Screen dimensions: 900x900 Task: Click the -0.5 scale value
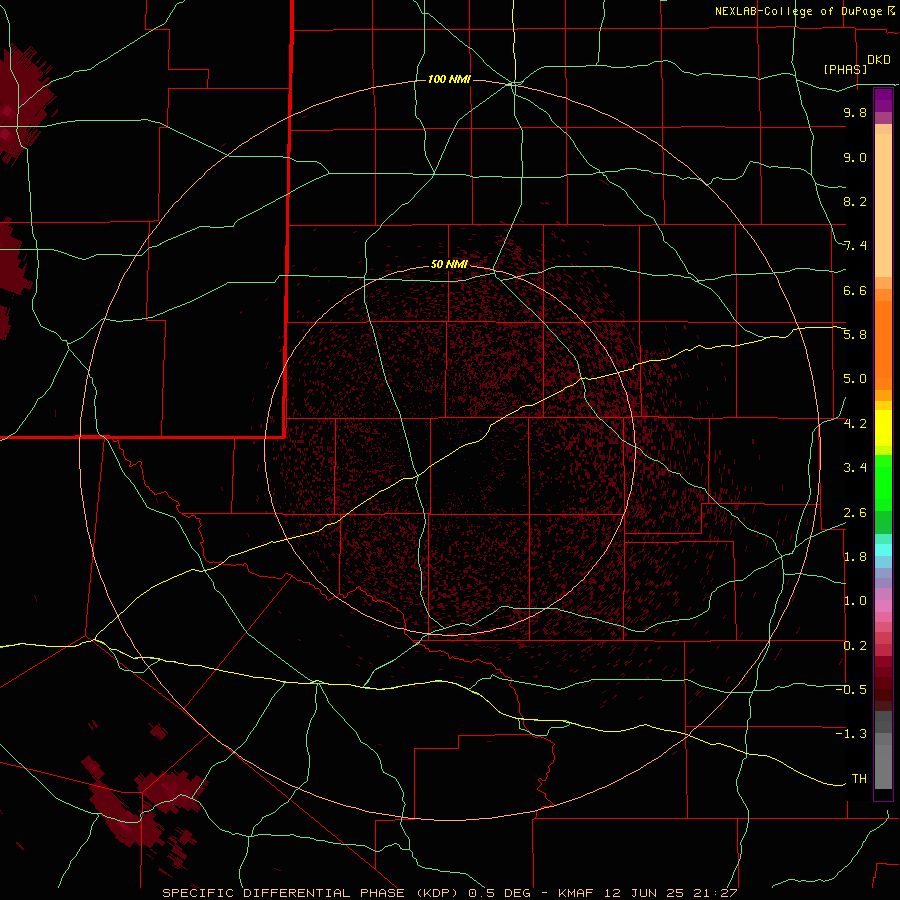coord(851,690)
